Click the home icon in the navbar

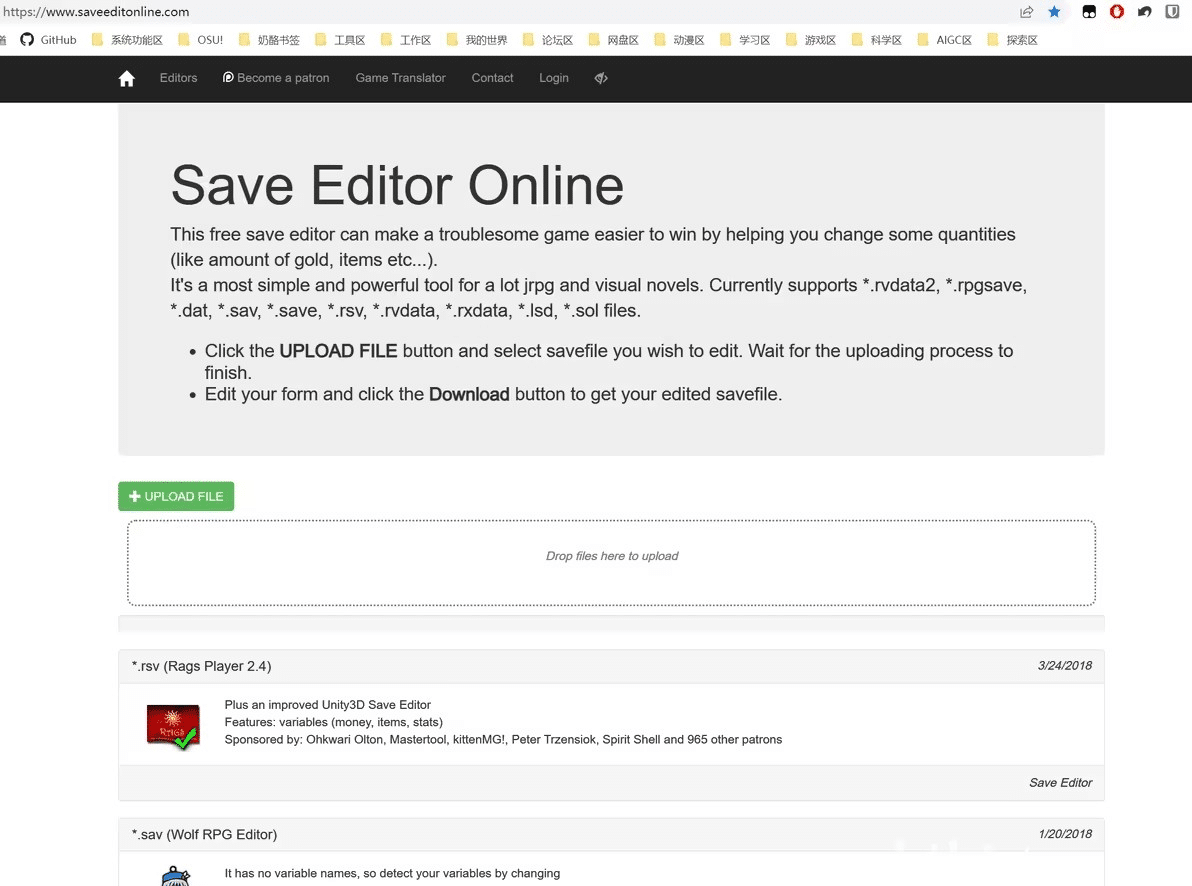[126, 78]
